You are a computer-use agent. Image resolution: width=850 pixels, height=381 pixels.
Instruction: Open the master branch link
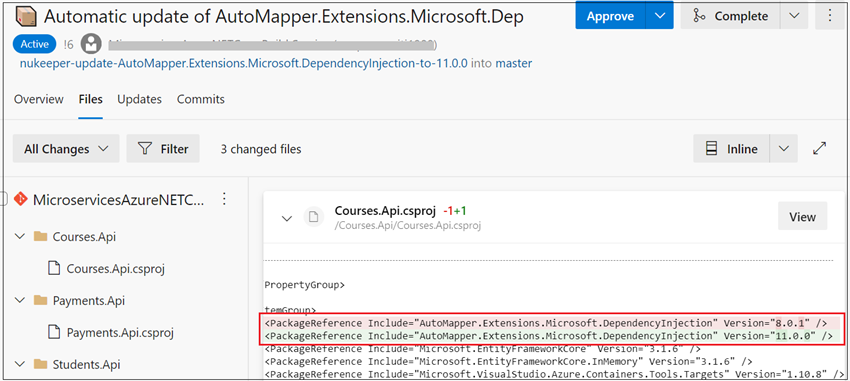tap(514, 63)
